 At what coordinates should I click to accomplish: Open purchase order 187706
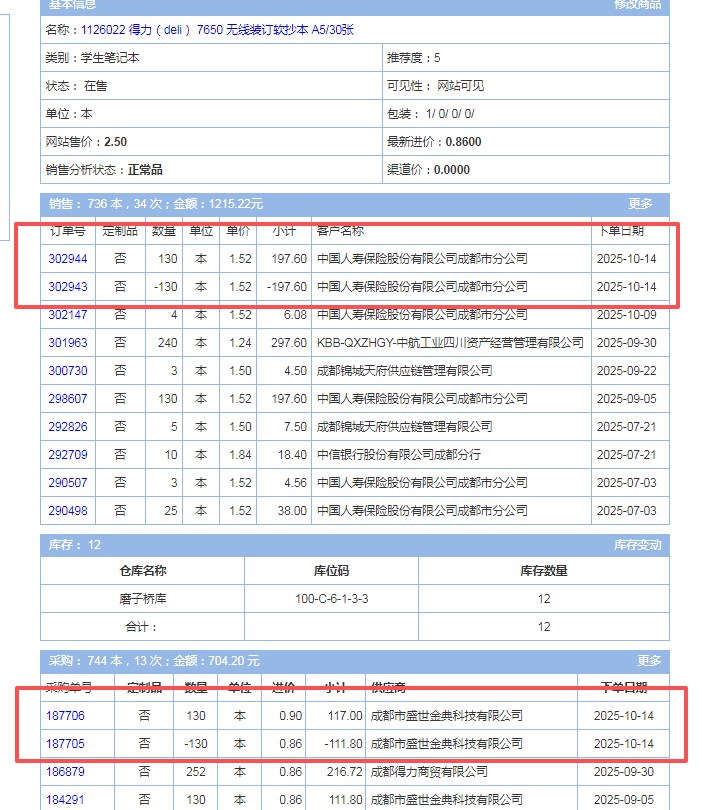coord(65,716)
